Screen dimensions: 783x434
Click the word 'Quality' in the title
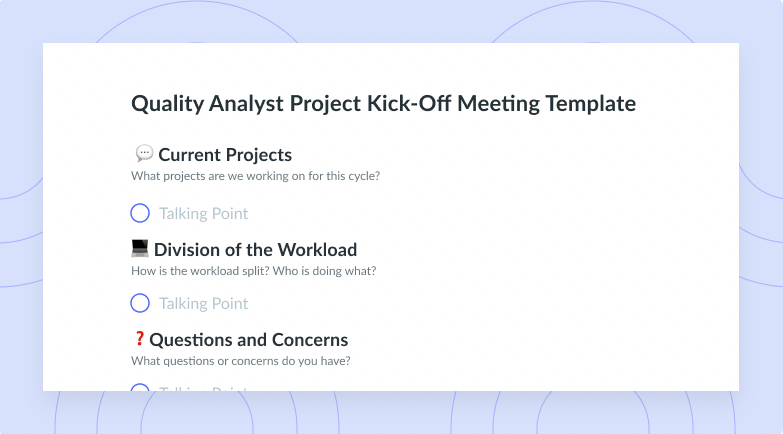coord(168,104)
